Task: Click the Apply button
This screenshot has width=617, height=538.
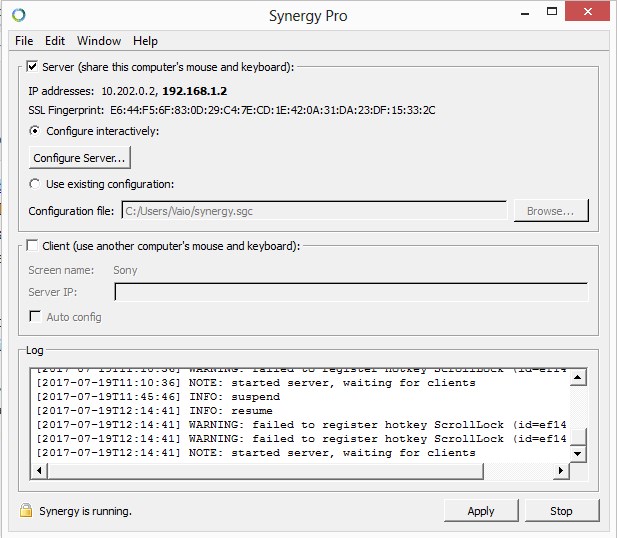Action: click(x=481, y=511)
